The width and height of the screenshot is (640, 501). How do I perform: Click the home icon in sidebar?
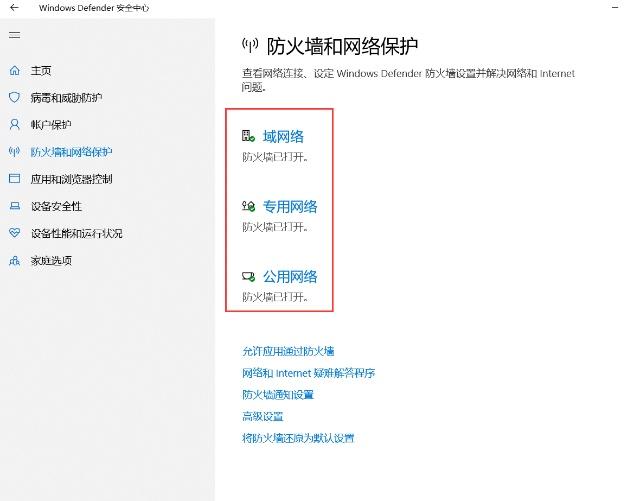[x=15, y=70]
